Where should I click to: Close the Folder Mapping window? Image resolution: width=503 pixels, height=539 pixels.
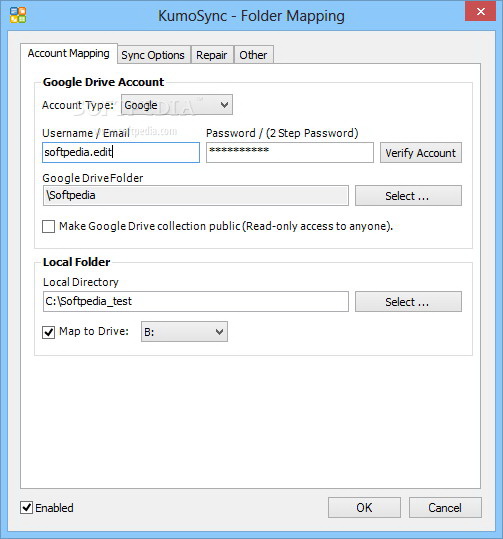click(x=480, y=11)
